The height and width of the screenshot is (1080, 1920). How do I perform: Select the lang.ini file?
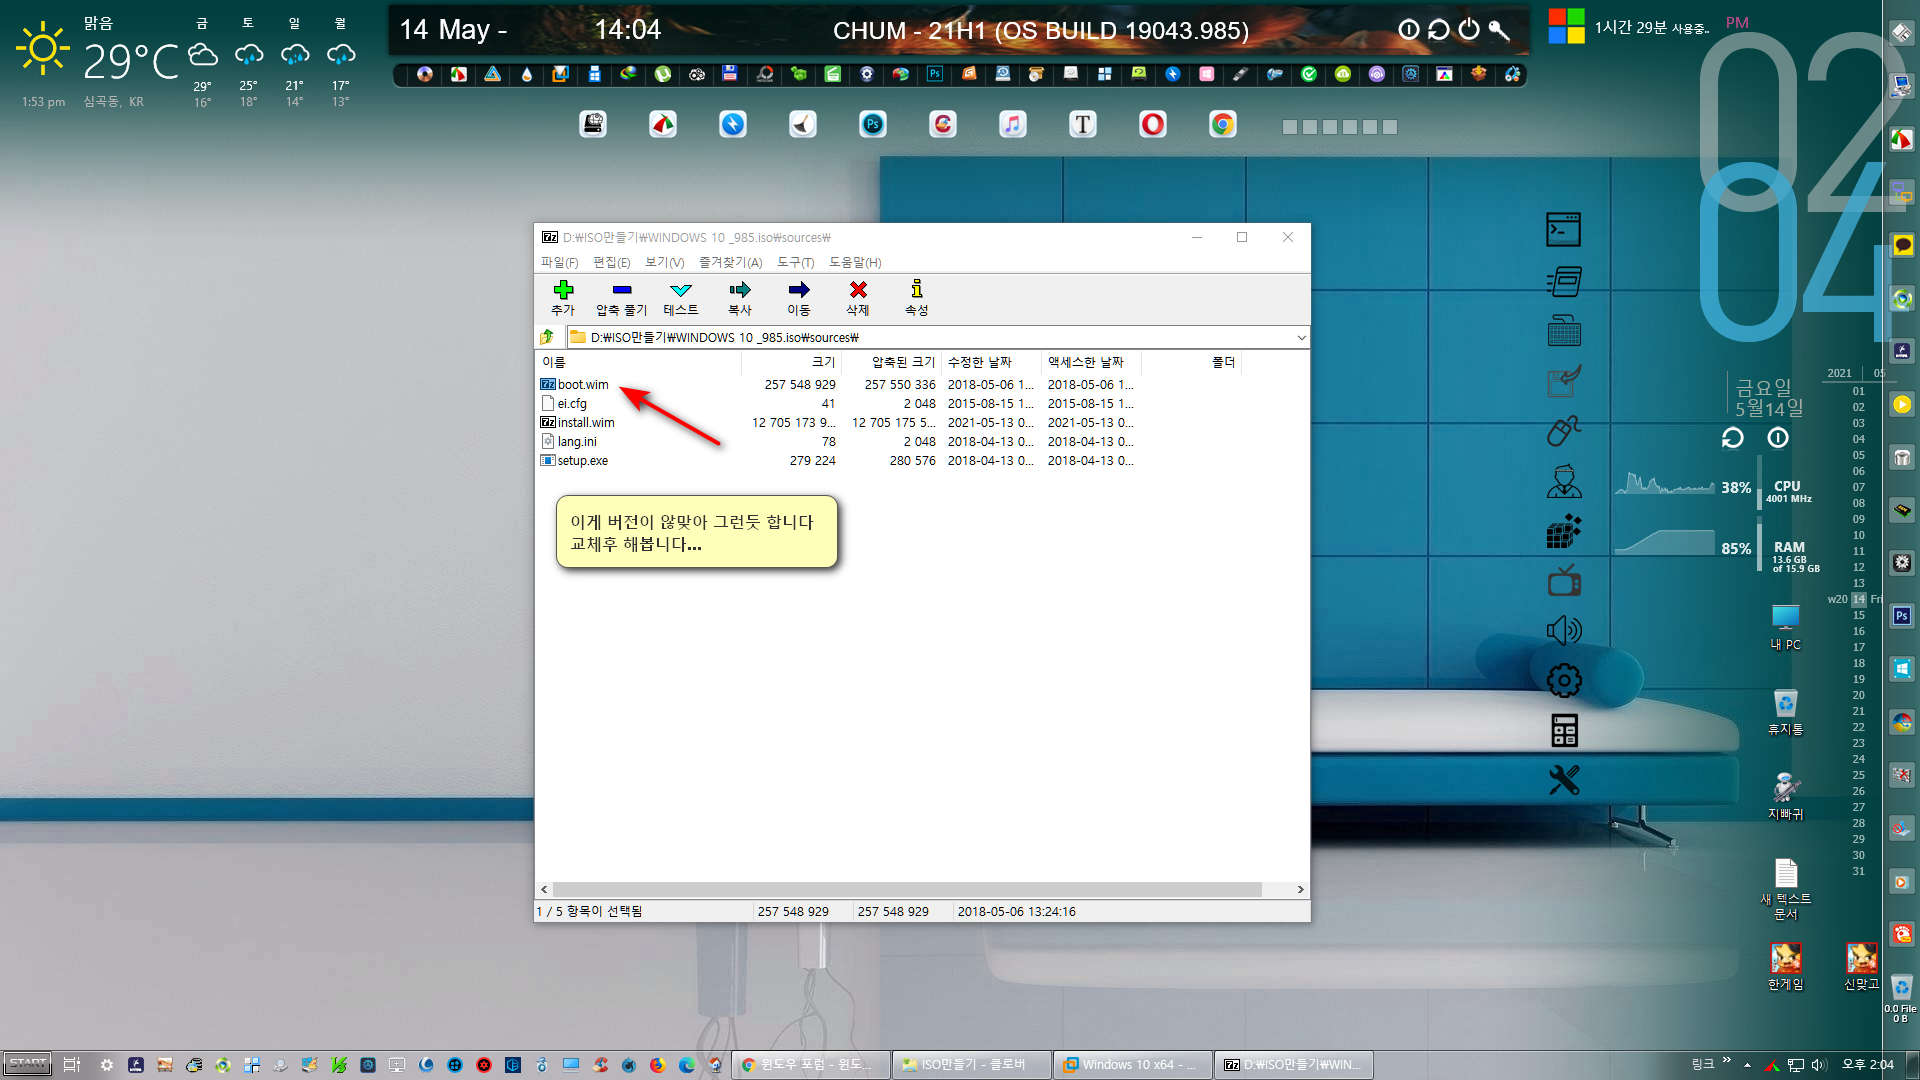point(576,441)
